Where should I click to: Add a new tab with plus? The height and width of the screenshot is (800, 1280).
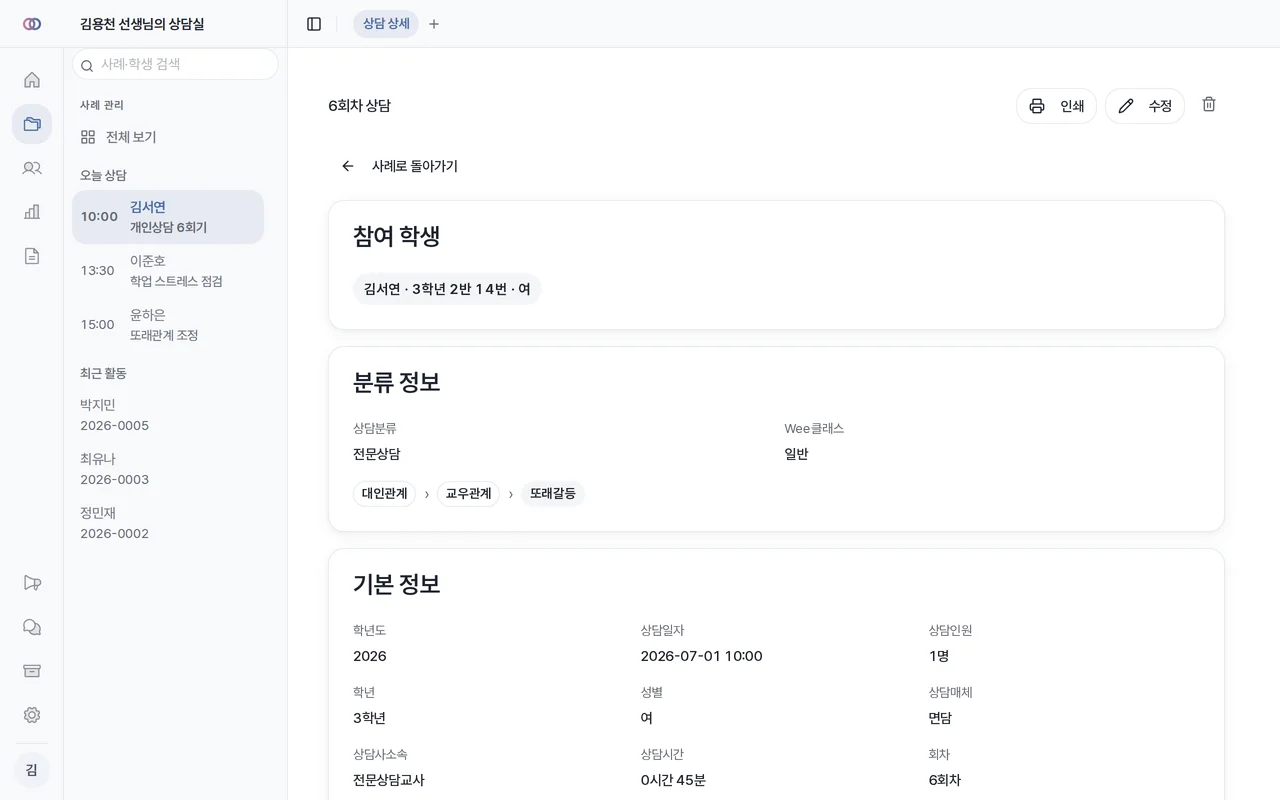click(x=434, y=24)
